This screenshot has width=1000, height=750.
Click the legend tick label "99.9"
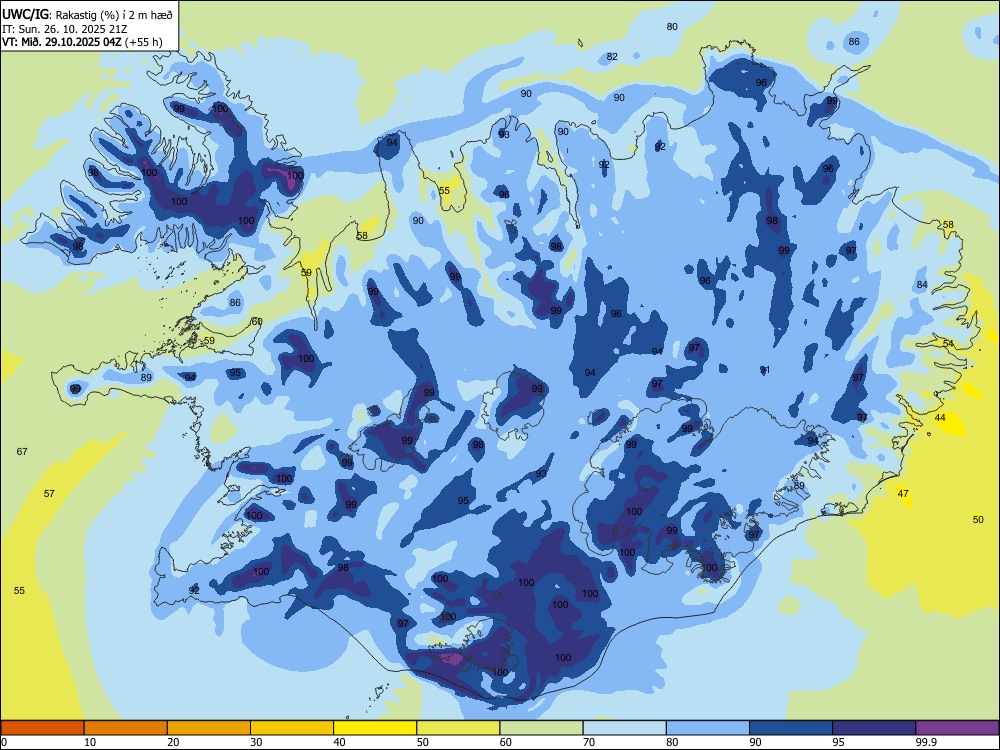[x=926, y=742]
